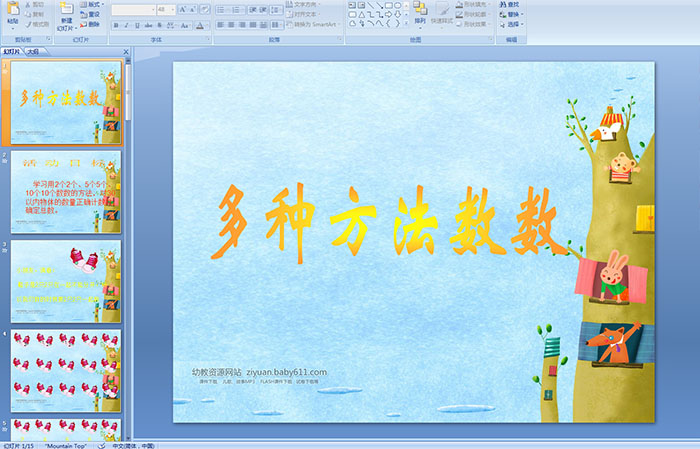Click the Bullets list button
This screenshot has height=449, width=700.
(x=221, y=10)
